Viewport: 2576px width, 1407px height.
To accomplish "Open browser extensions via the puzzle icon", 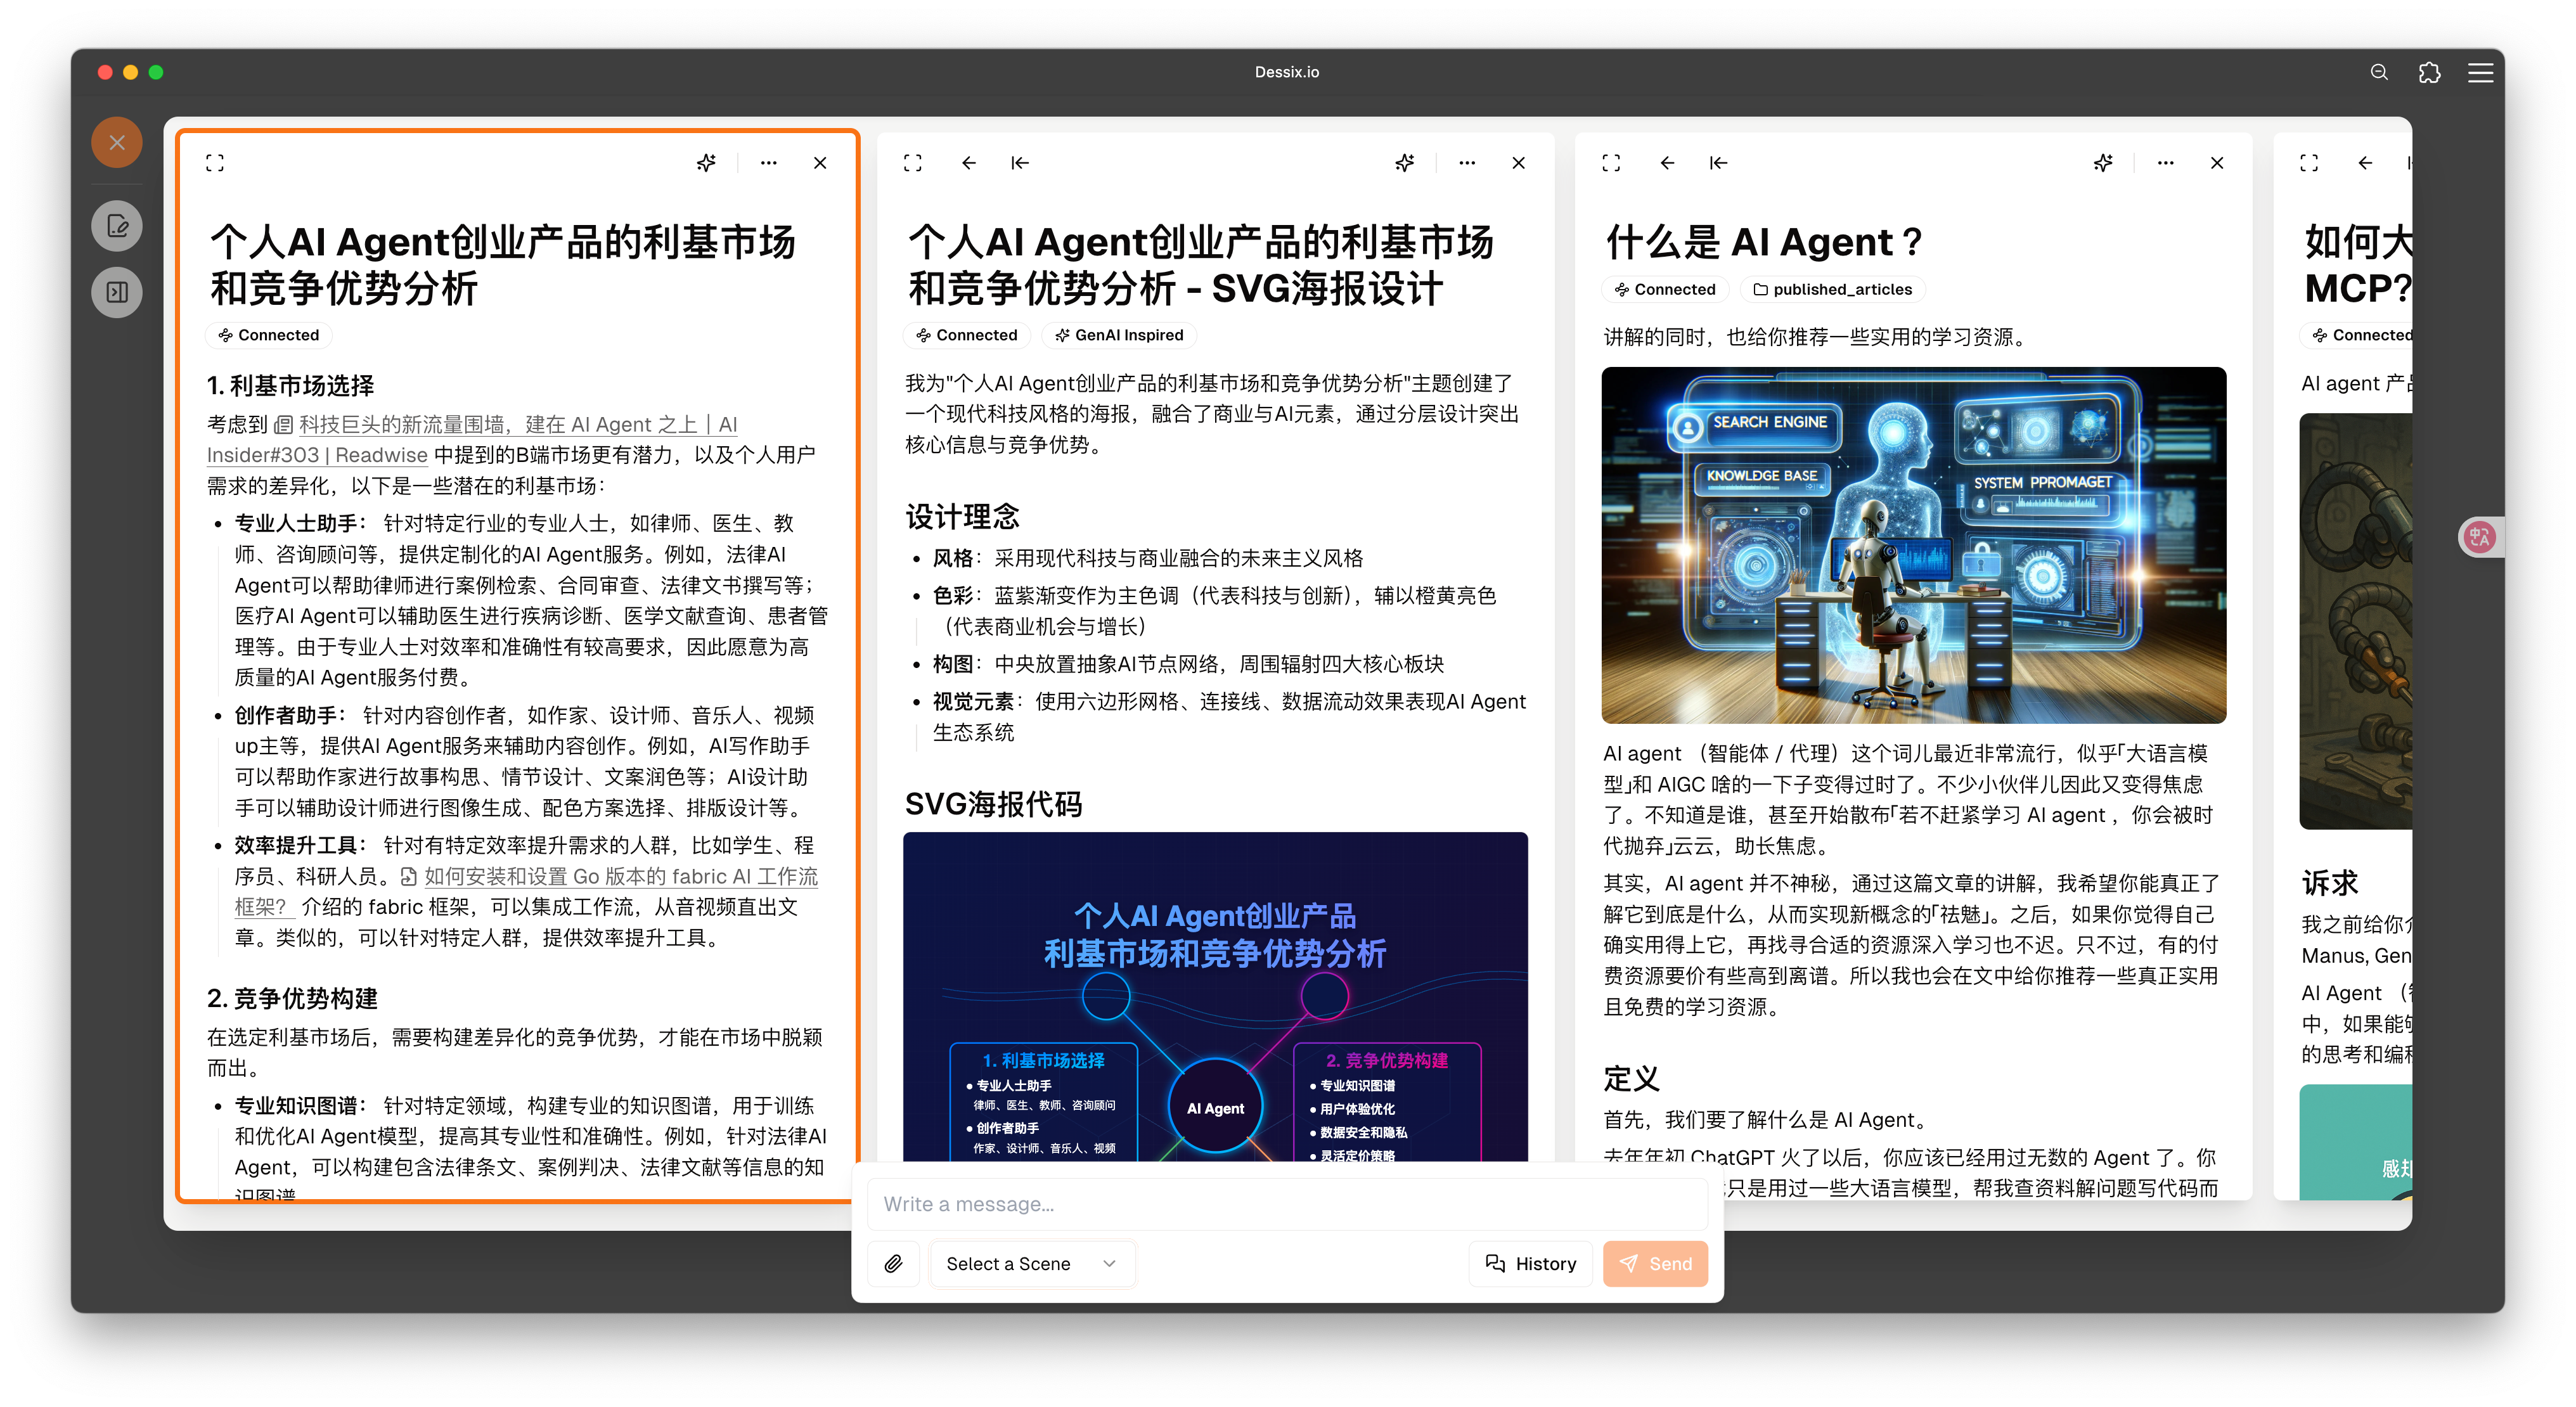I will pos(2429,71).
